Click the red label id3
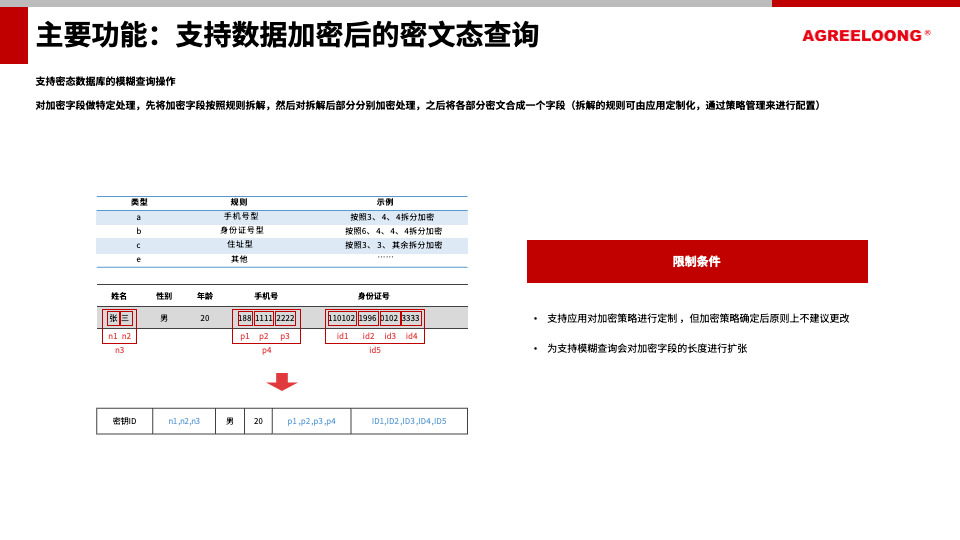This screenshot has width=960, height=540. (x=390, y=336)
